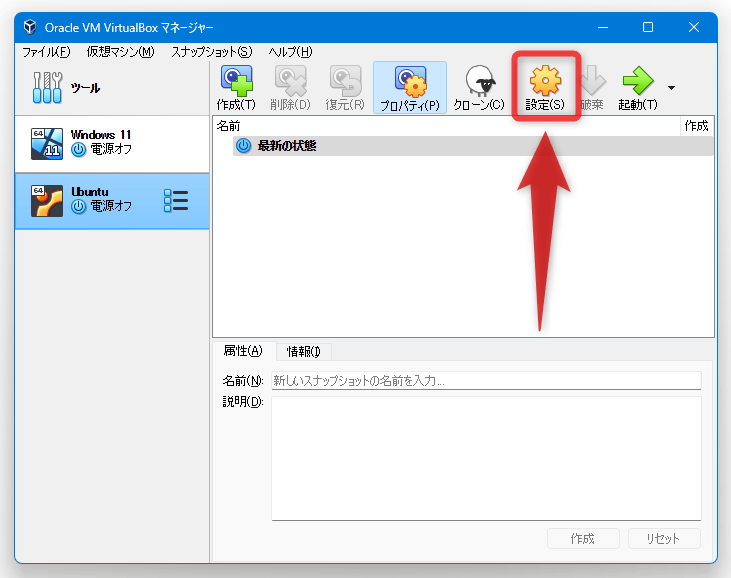Switch to the 情報(I) tab
Screen dimensions: 731x578
pos(303,351)
